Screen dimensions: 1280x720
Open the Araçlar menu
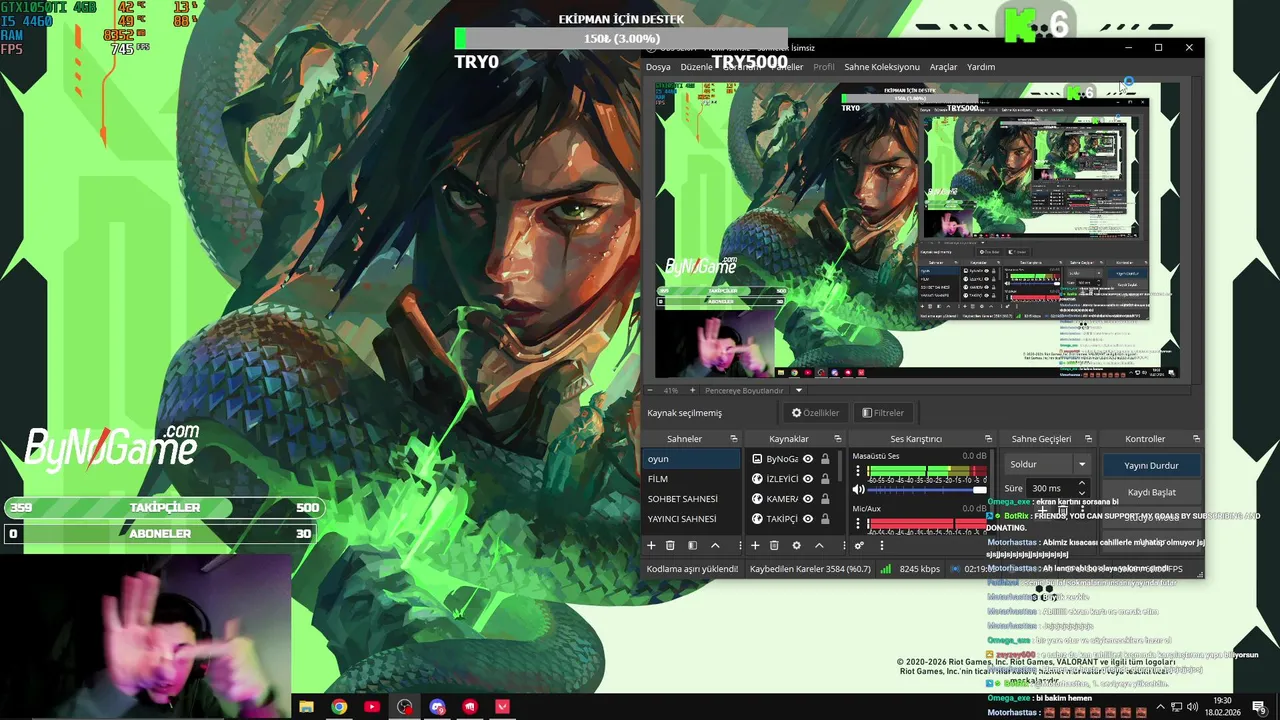[x=943, y=67]
